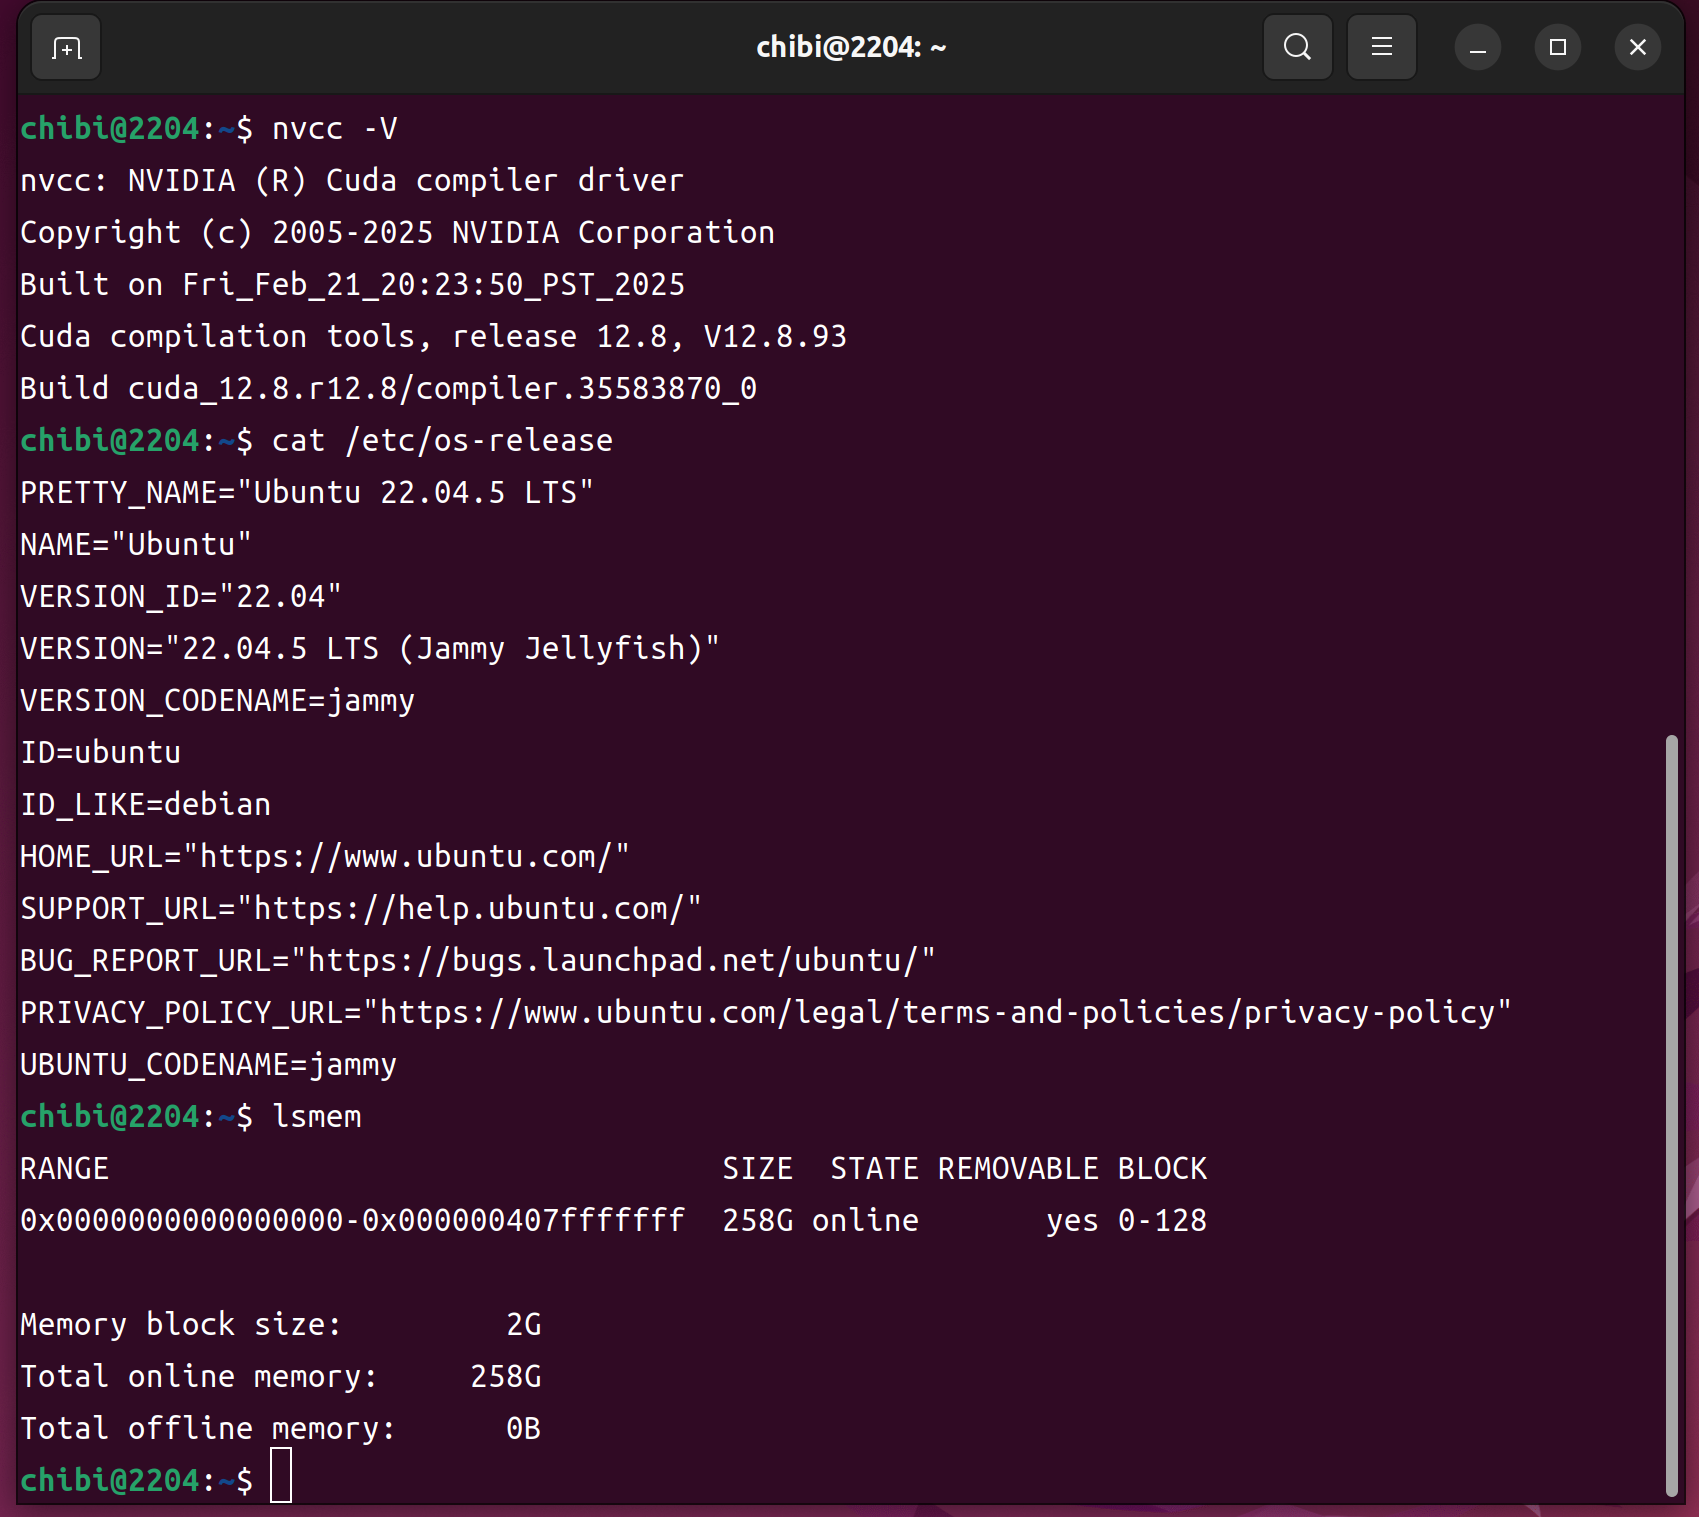Click the cat /etc/os-release command text

click(x=442, y=441)
